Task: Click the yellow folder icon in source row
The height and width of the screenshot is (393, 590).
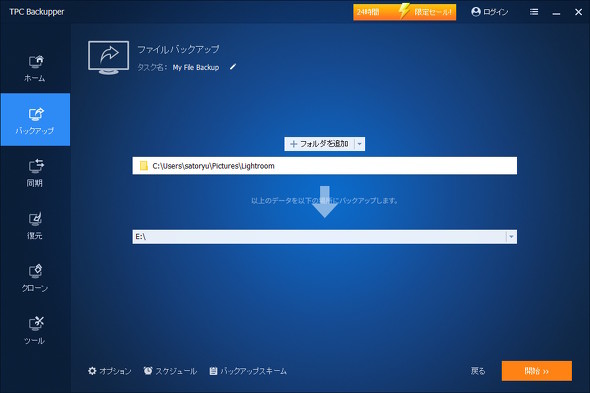Action: 143,166
